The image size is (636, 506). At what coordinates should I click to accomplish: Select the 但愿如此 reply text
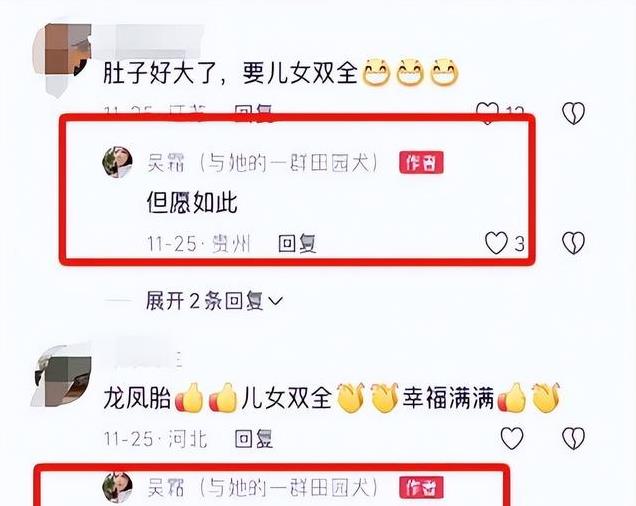coord(192,202)
